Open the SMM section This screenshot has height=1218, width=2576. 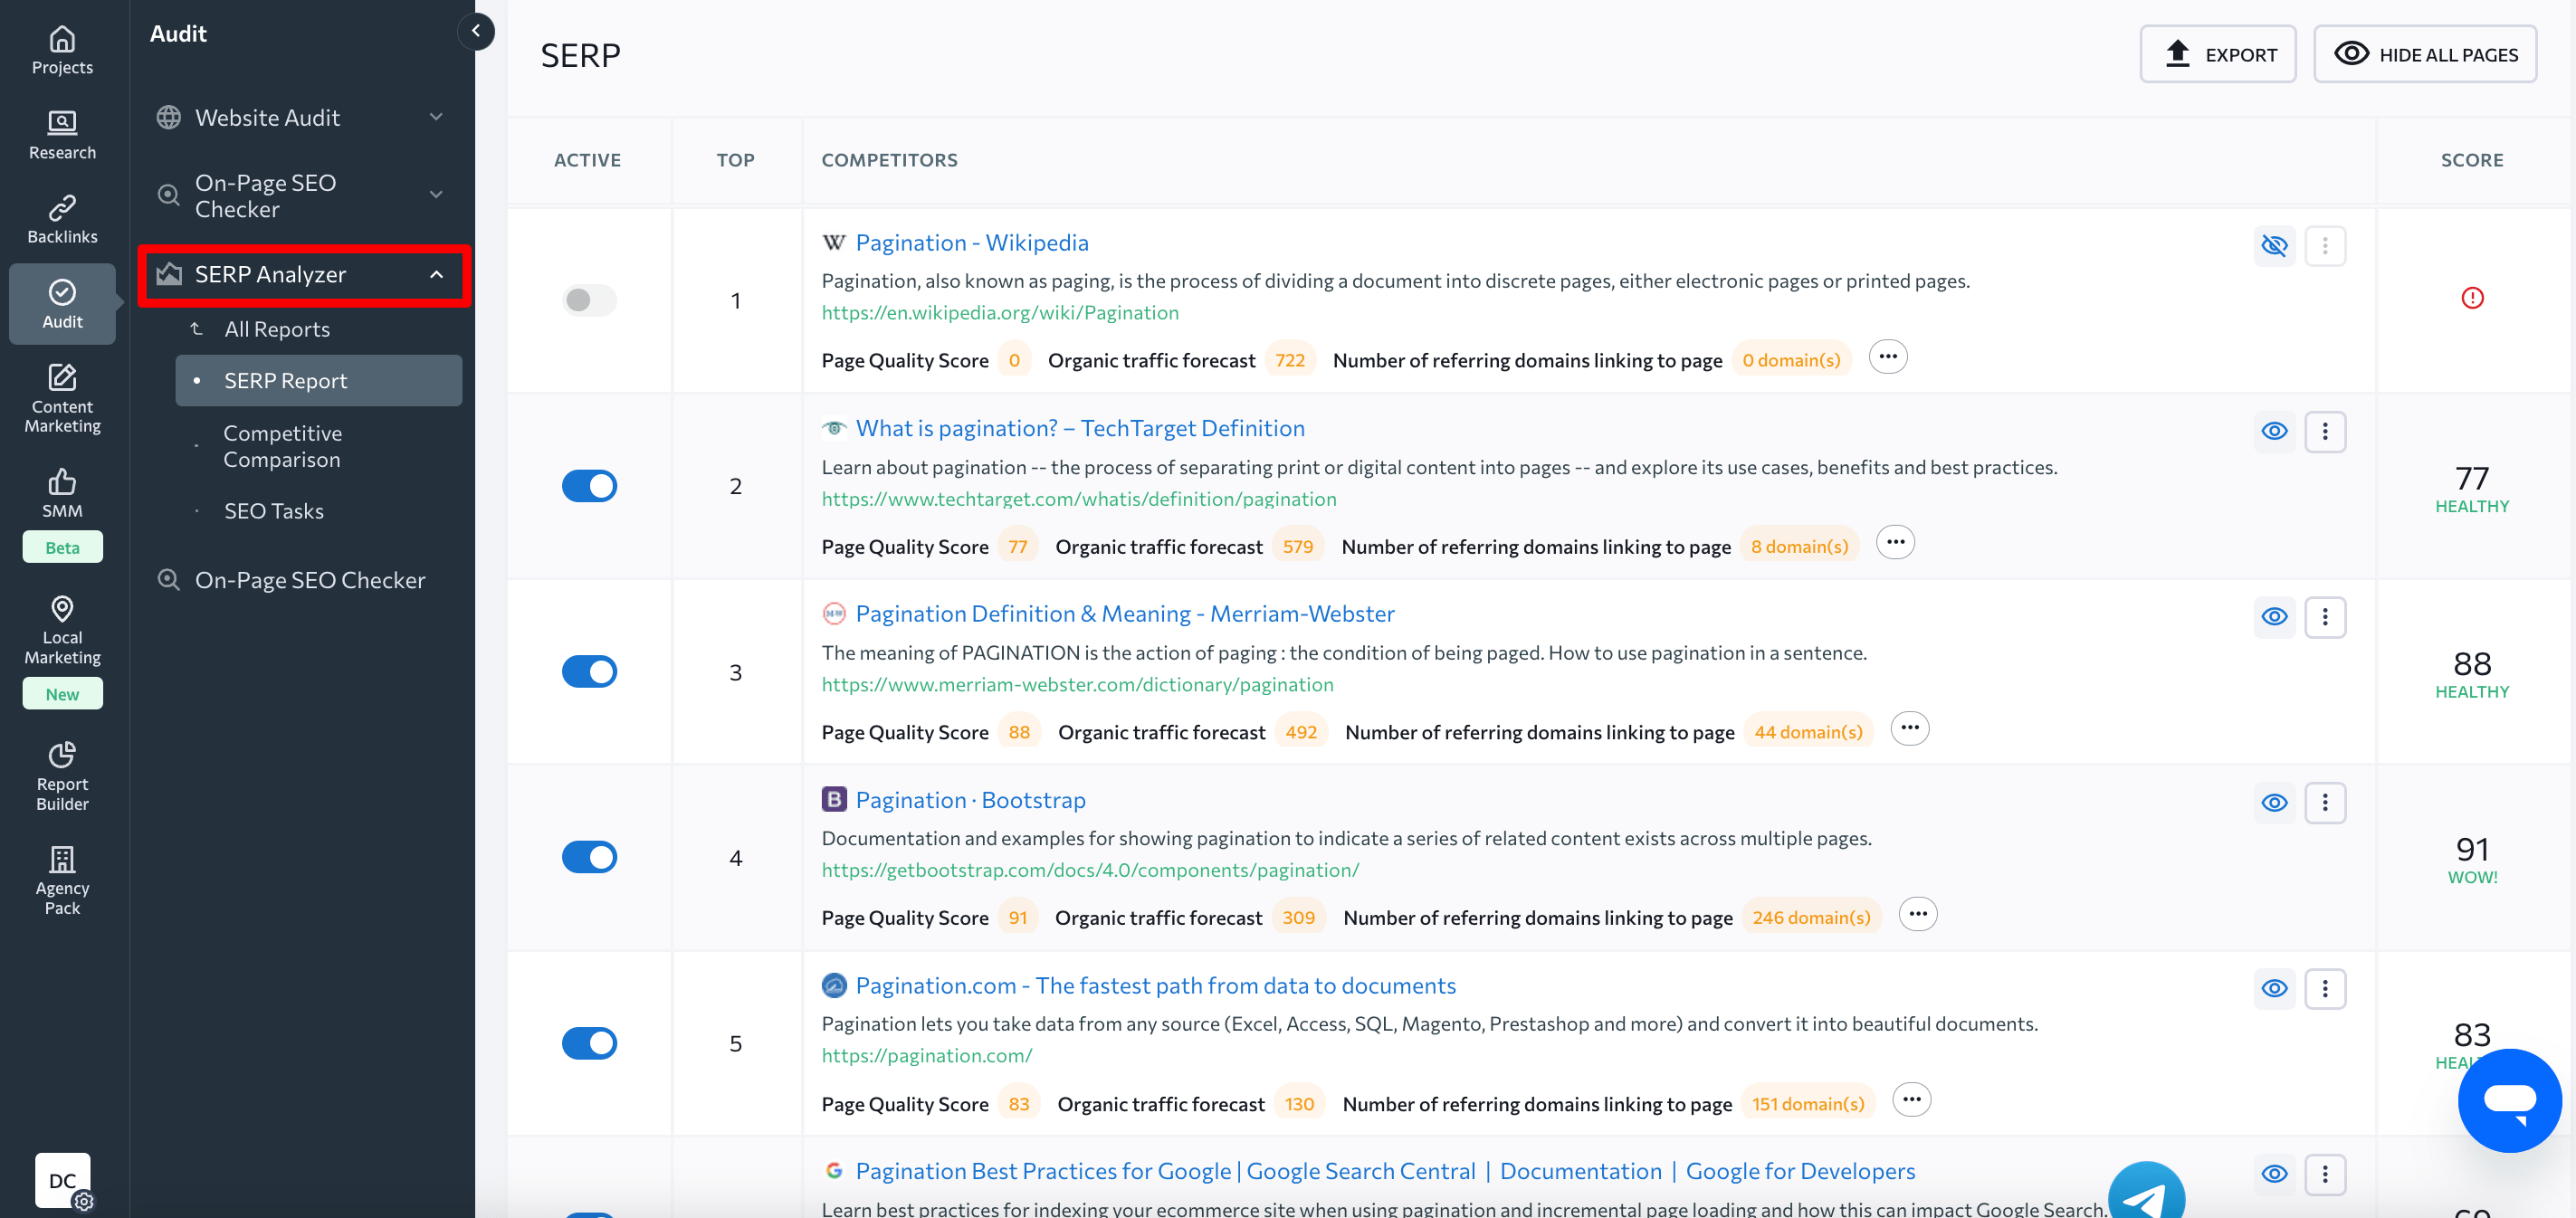point(62,493)
